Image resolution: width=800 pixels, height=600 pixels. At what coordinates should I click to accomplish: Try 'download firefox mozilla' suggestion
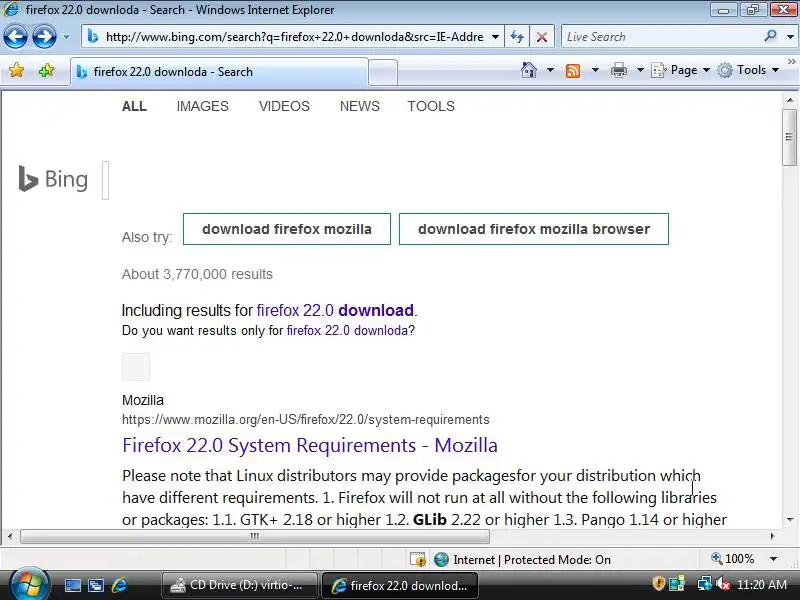pyautogui.click(x=287, y=229)
